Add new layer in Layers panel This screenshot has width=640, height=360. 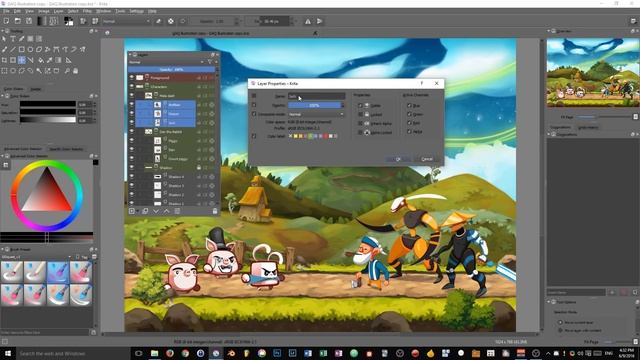pyautogui.click(x=132, y=211)
